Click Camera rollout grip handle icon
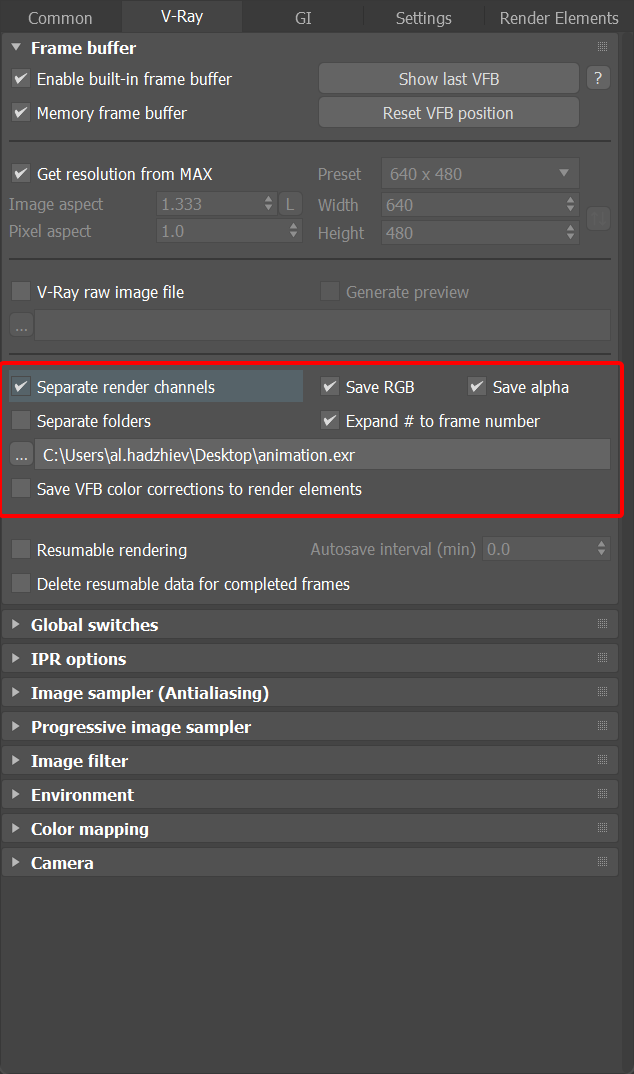634x1074 pixels. [x=602, y=862]
